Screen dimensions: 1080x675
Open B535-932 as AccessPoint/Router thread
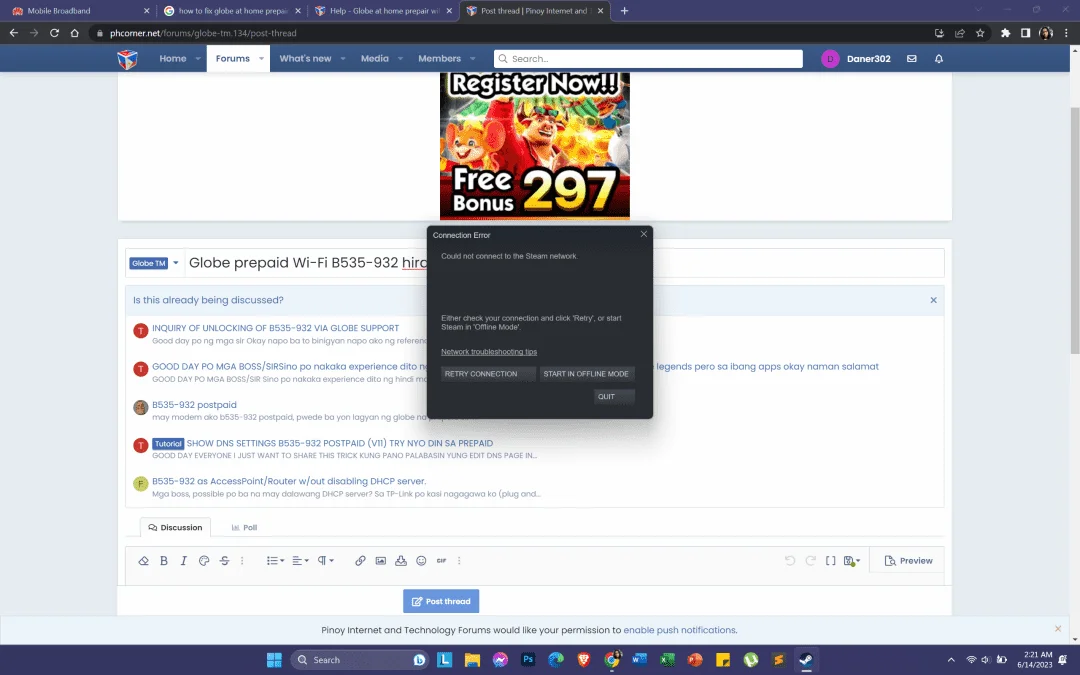pyautogui.click(x=289, y=481)
